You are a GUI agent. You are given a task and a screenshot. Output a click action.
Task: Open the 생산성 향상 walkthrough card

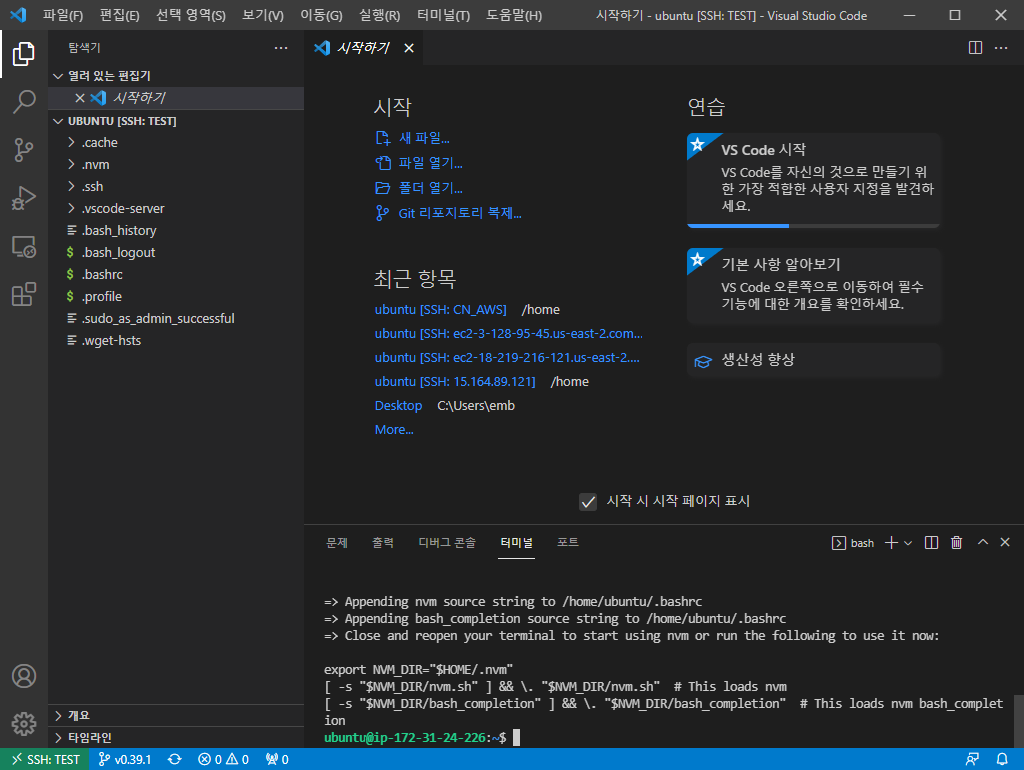coord(814,360)
